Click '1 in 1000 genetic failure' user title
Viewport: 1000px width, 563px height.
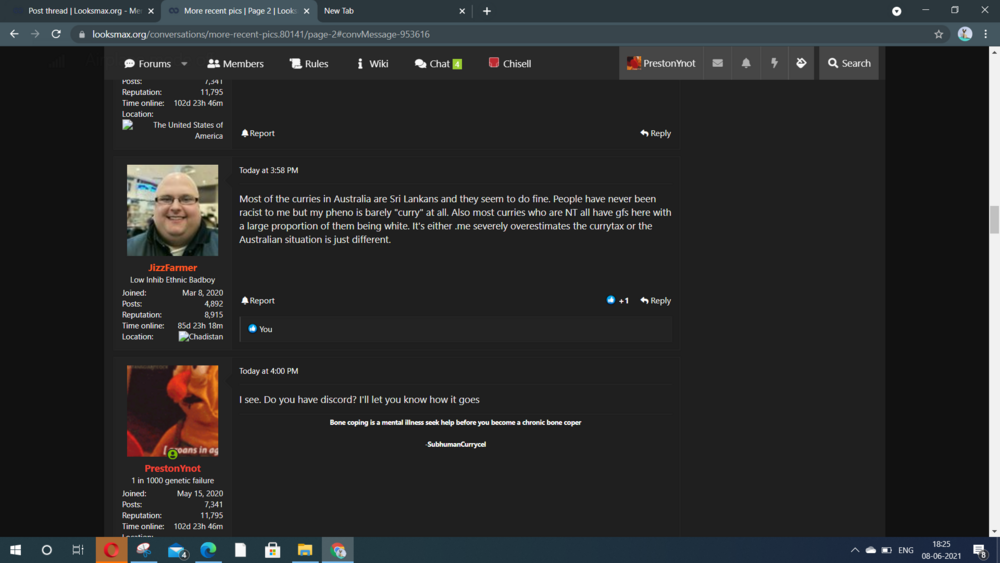tap(172, 481)
